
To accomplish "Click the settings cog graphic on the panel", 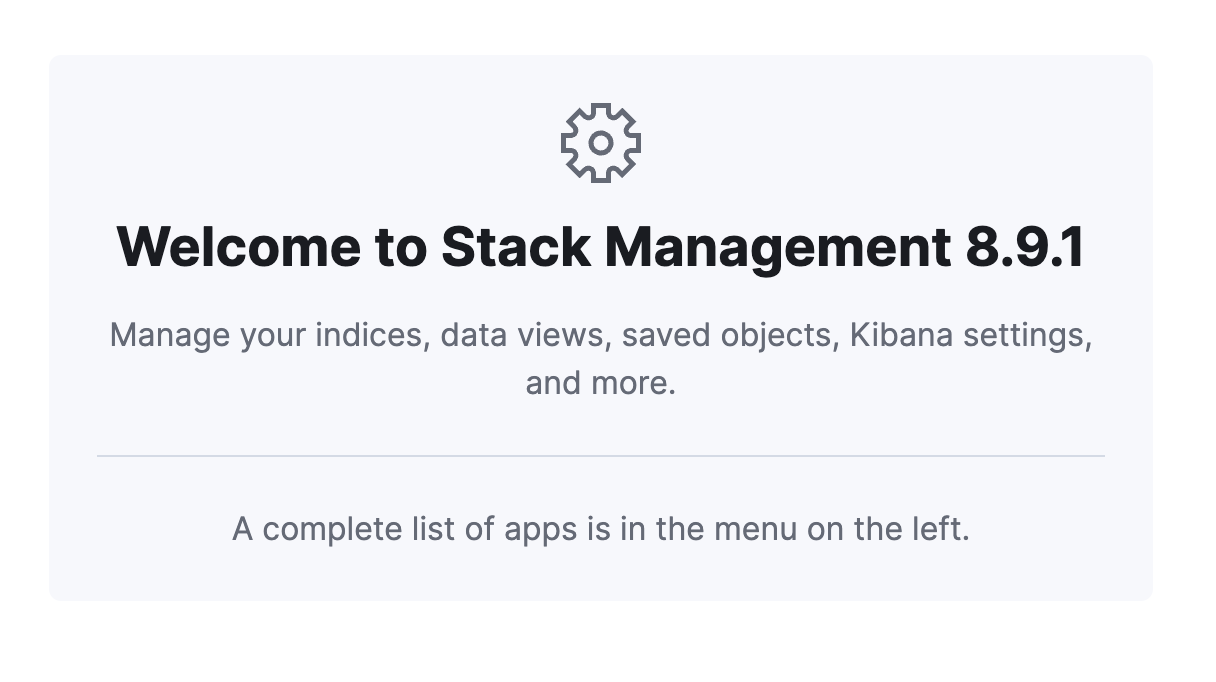I will pos(601,142).
